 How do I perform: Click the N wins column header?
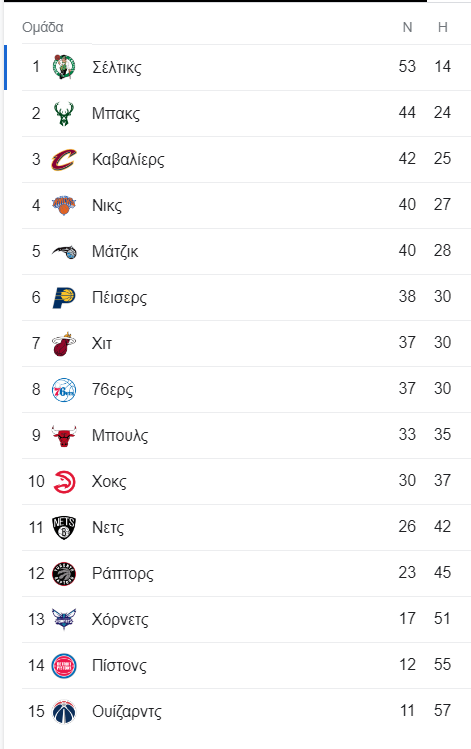[x=407, y=27]
